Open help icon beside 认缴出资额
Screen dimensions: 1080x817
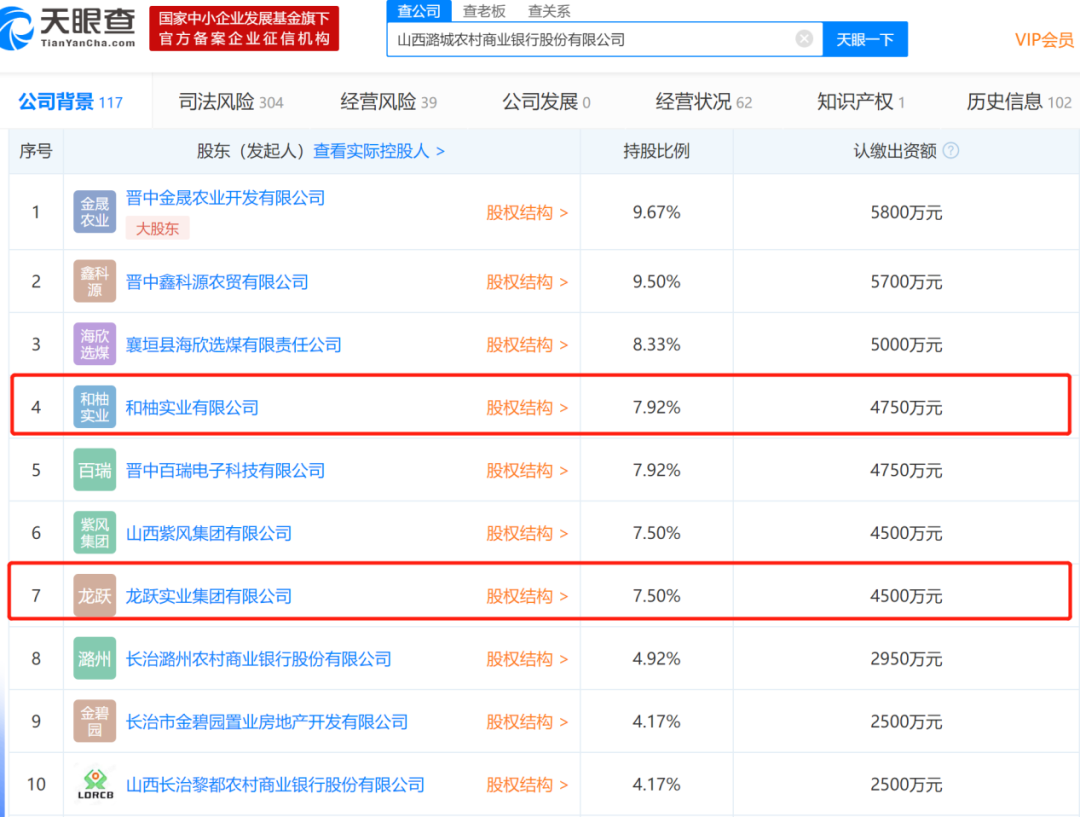click(951, 150)
